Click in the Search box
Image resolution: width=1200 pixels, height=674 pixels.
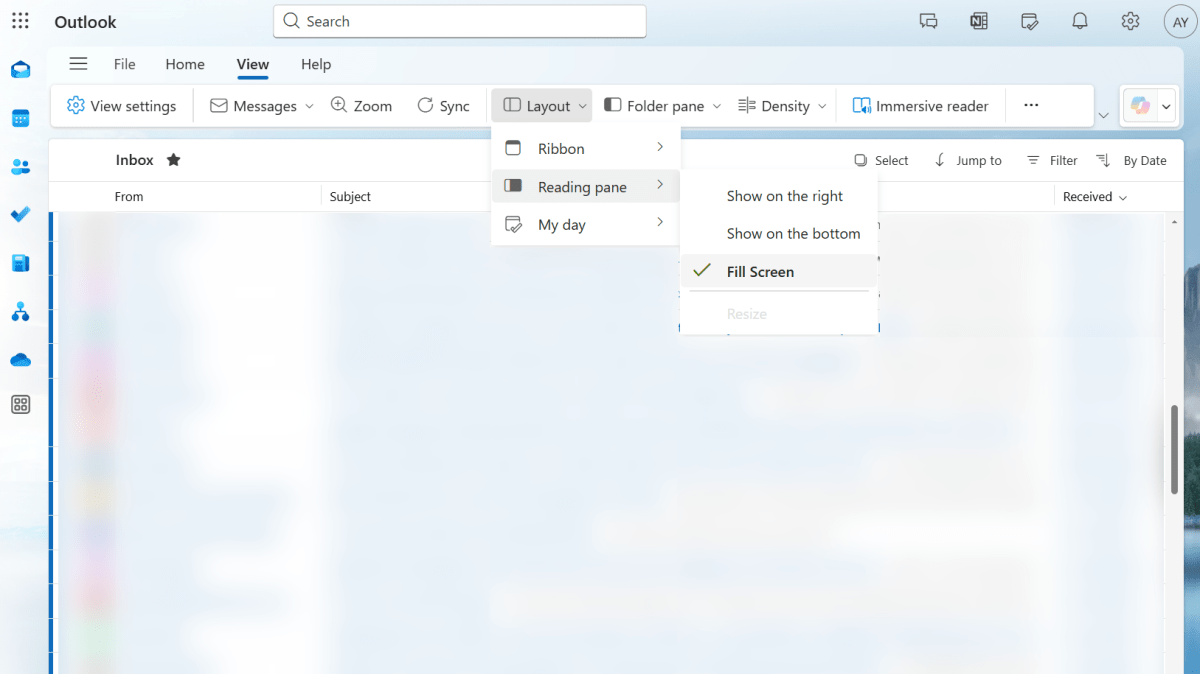(x=460, y=21)
